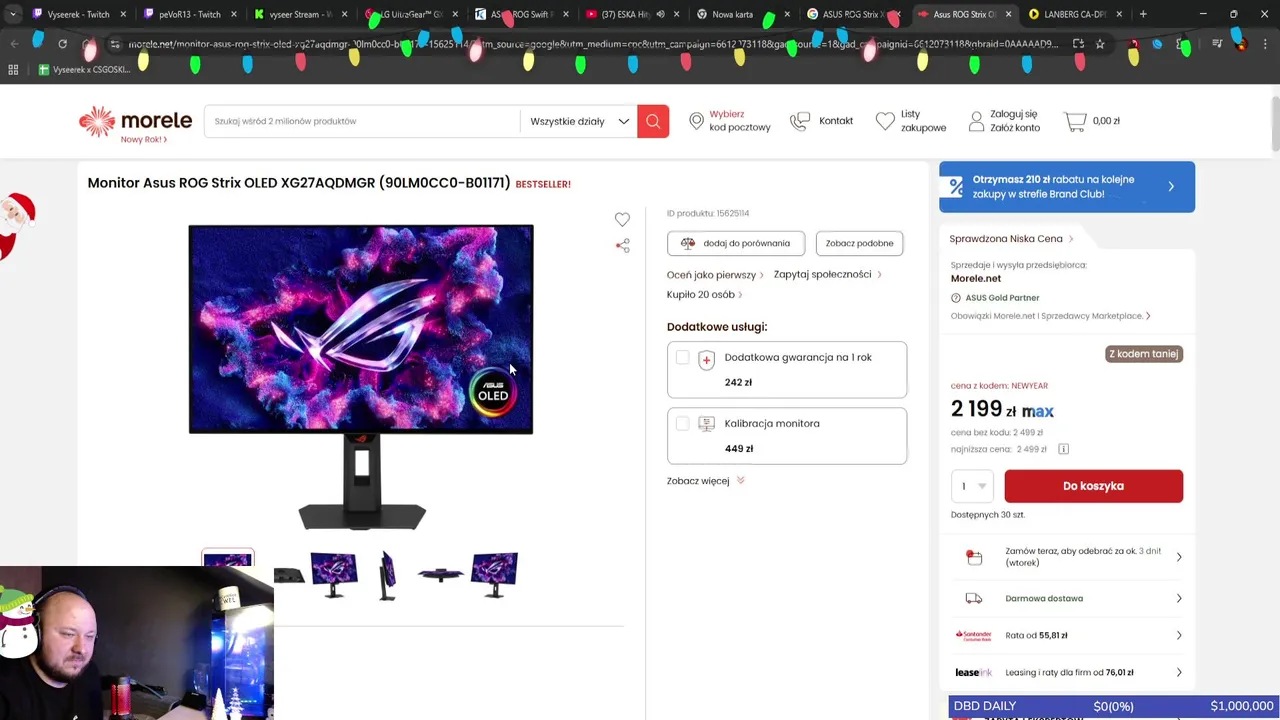Click Zobacz podobne button
Image resolution: width=1280 pixels, height=720 pixels.
point(859,243)
